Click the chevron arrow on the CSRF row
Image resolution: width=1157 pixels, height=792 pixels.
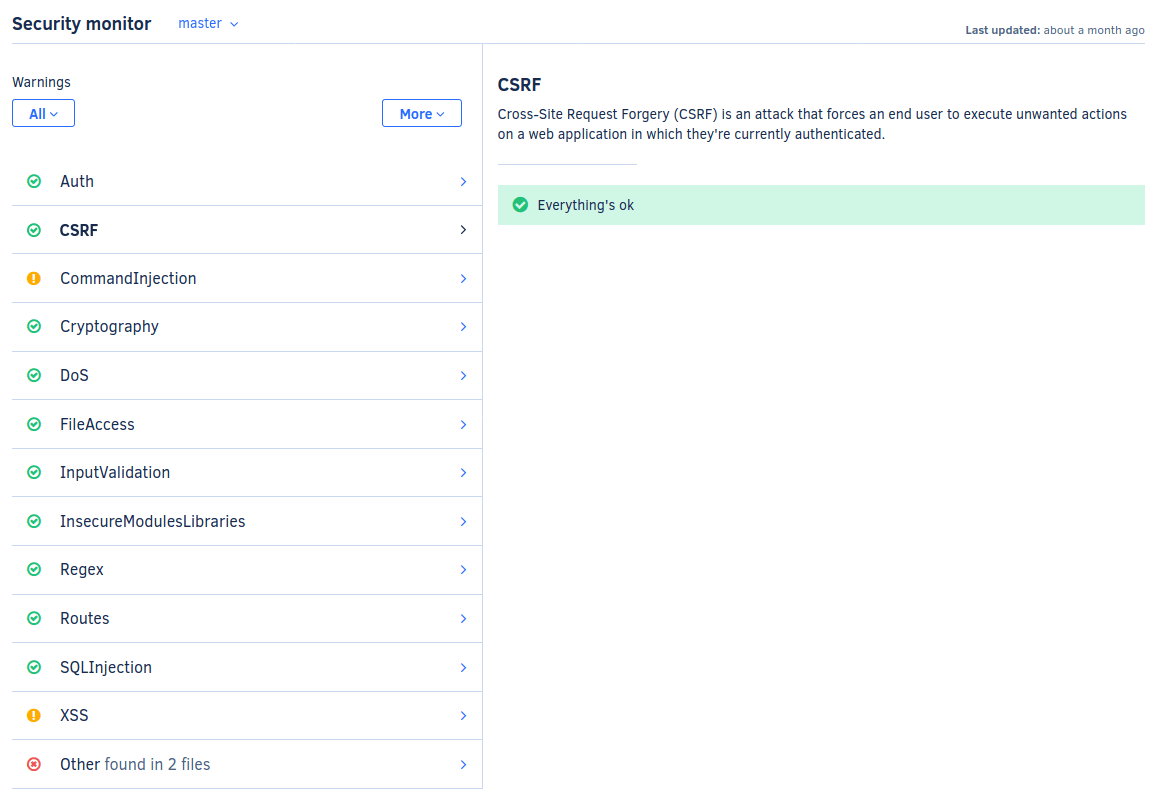(463, 230)
